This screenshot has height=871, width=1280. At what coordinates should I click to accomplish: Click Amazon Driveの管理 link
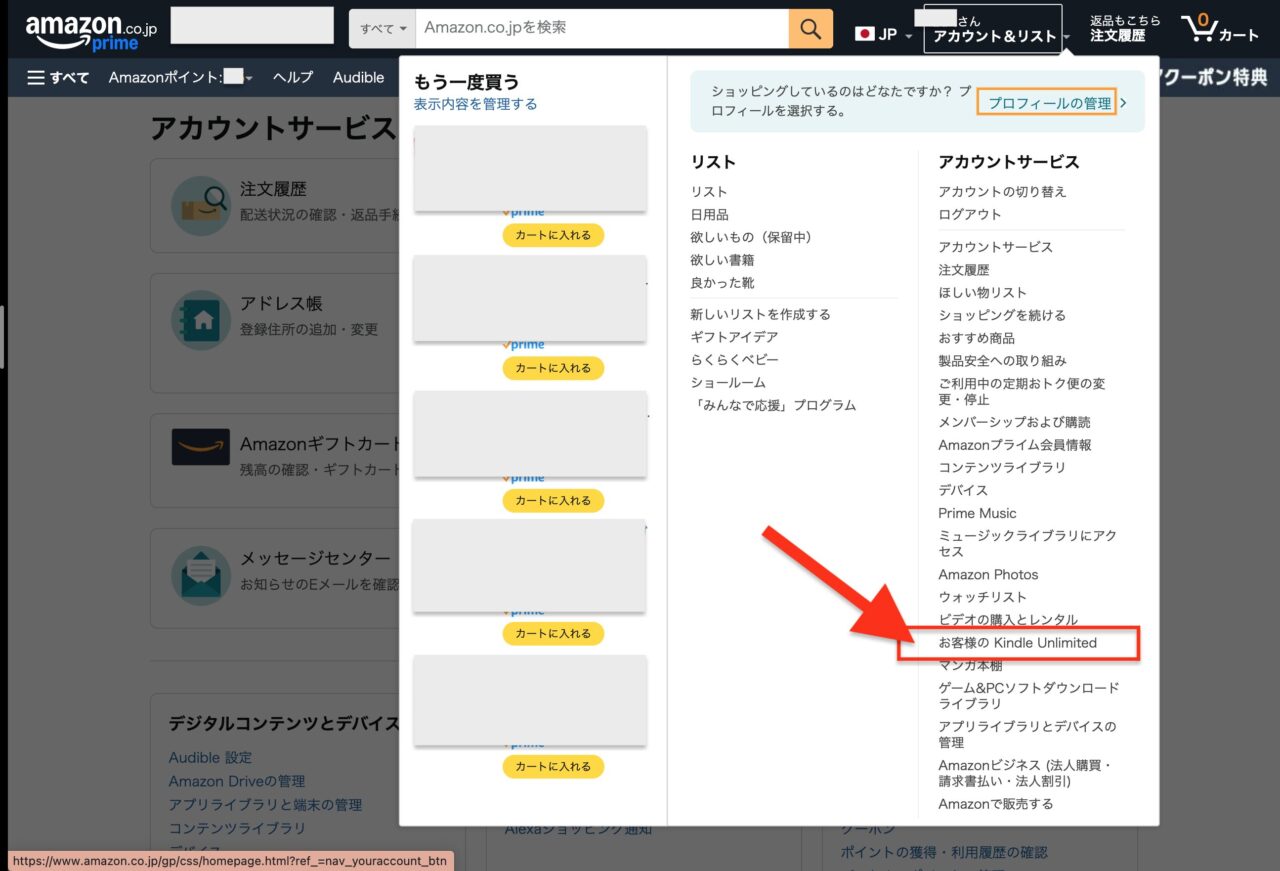237,782
